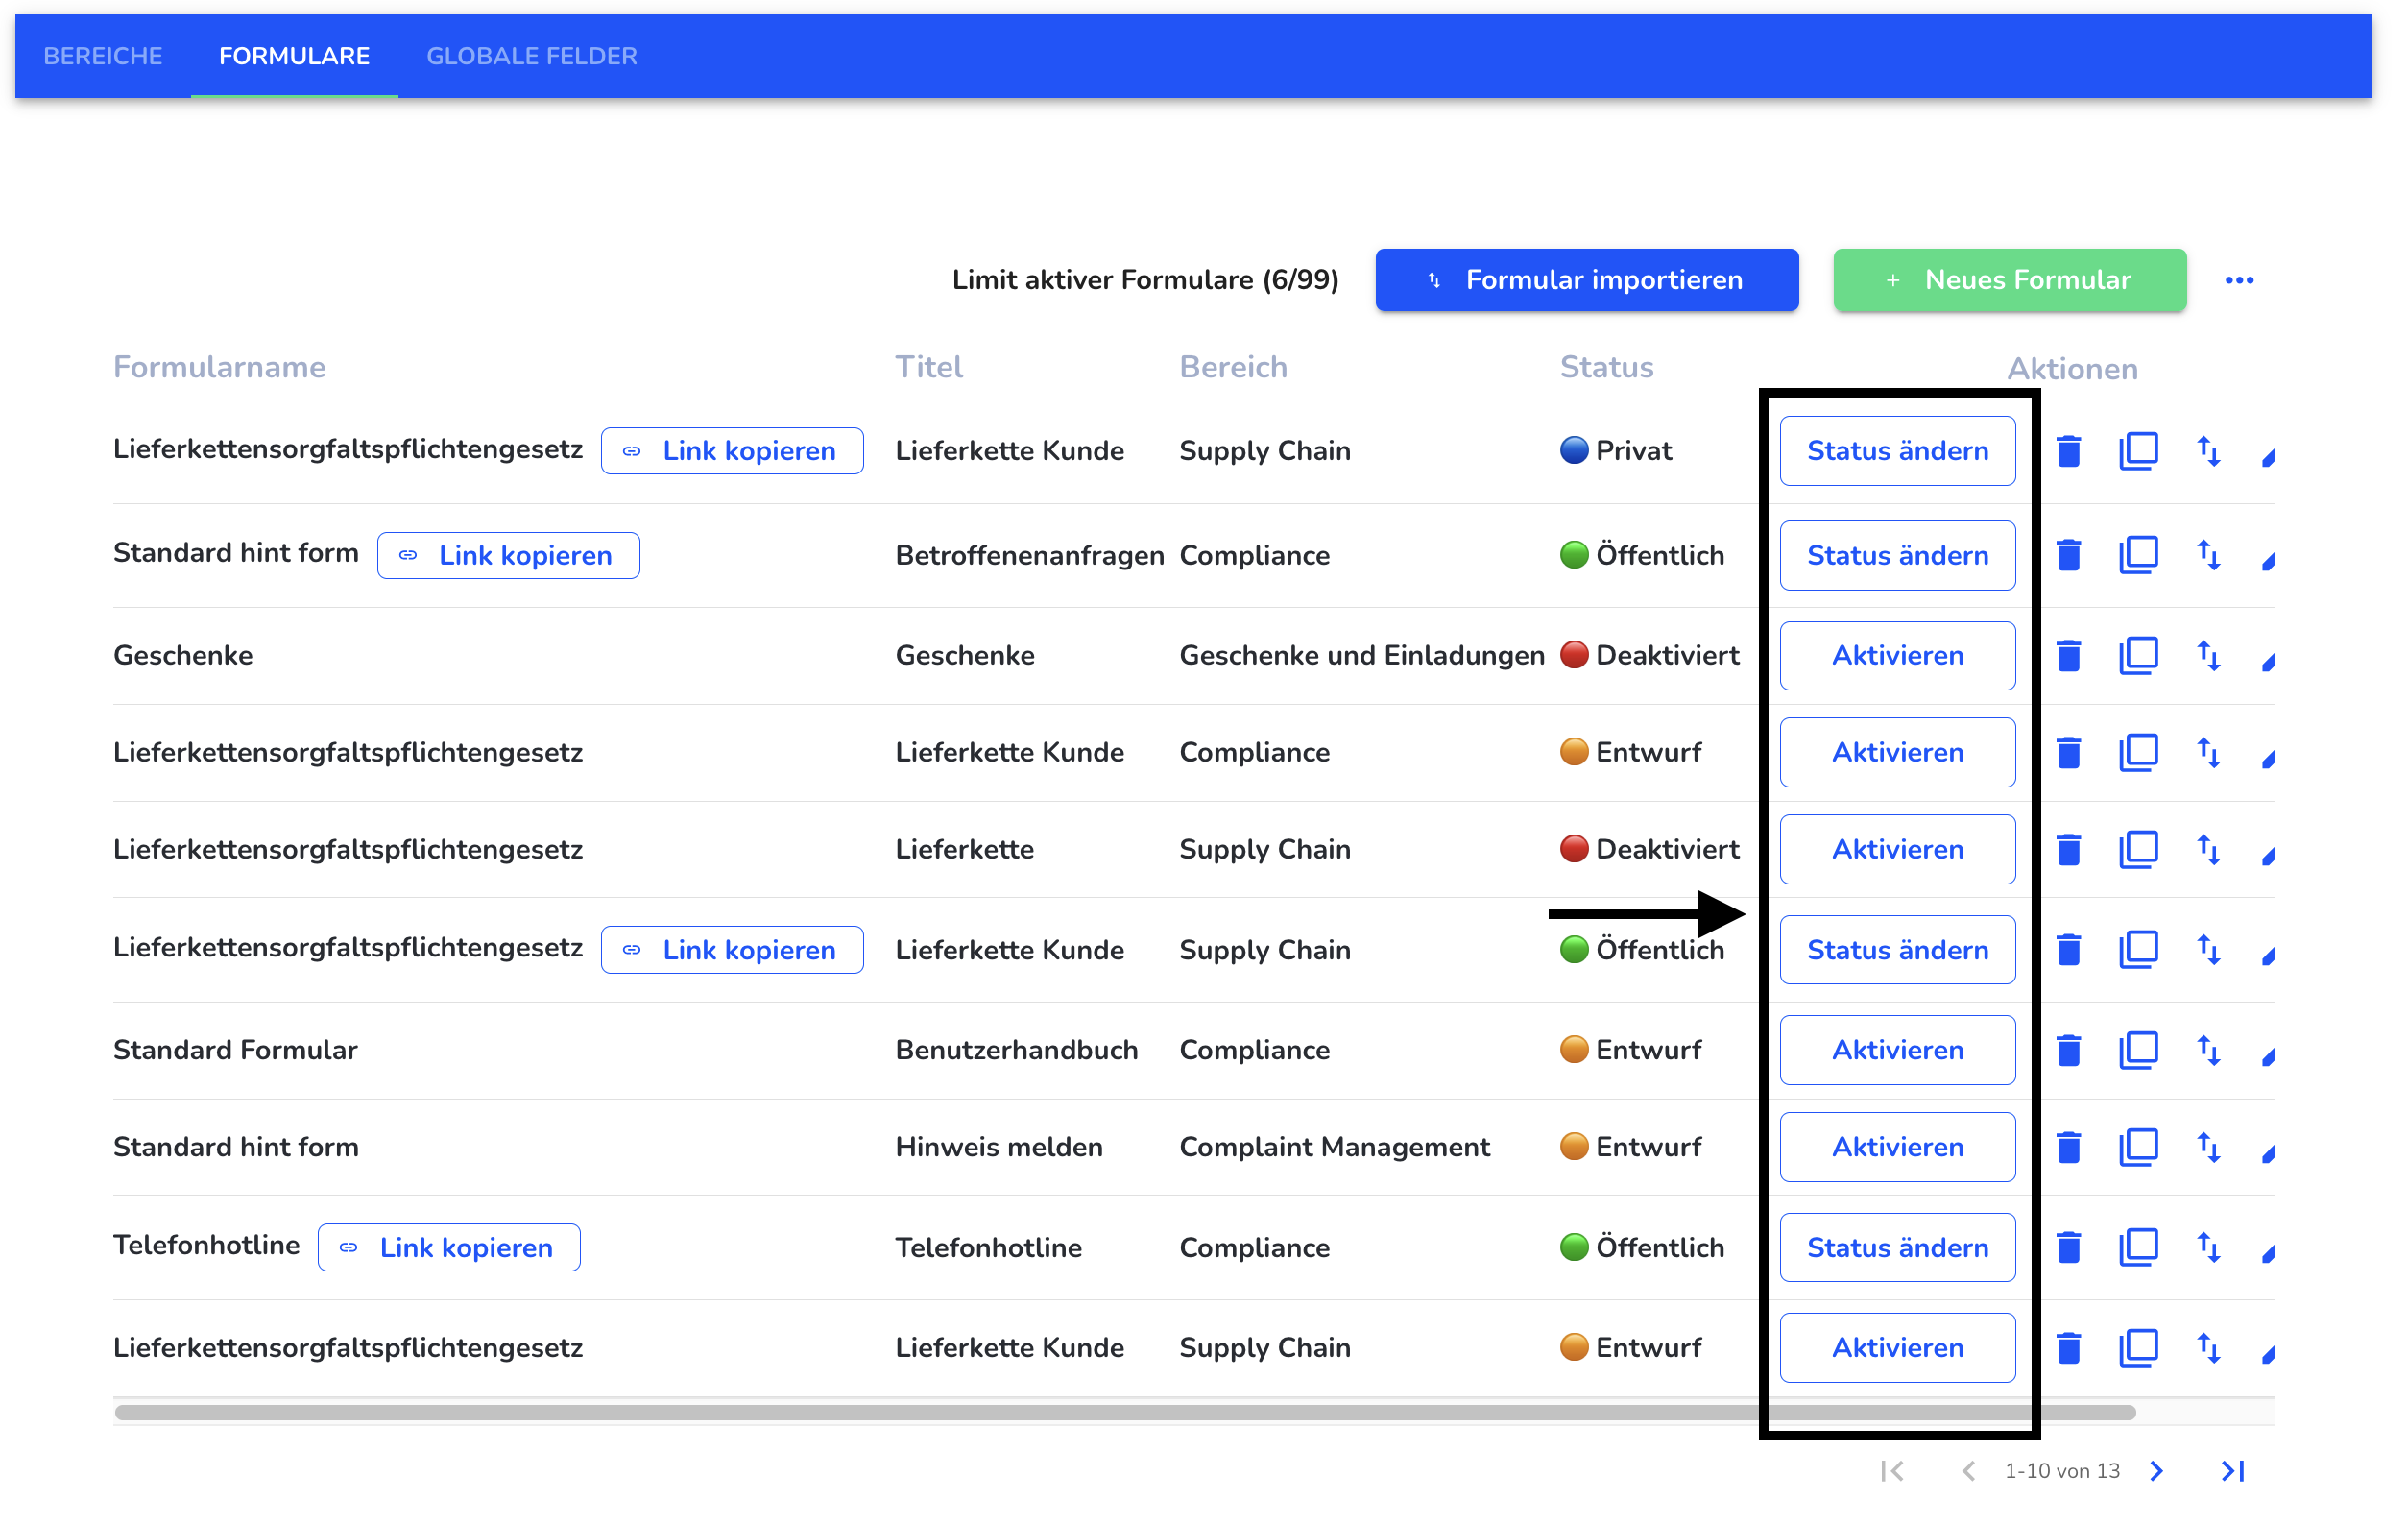
Task: Open the three-dot more options menu
Action: click(2239, 280)
